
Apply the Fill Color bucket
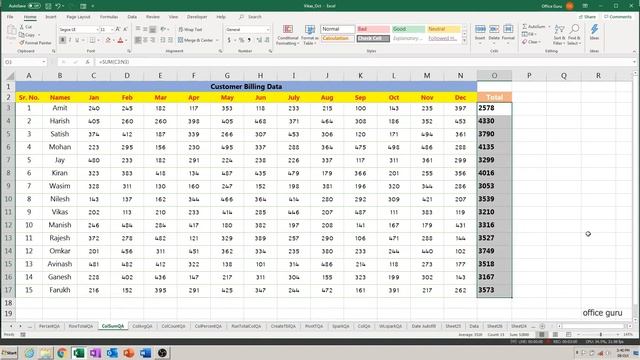[108, 40]
